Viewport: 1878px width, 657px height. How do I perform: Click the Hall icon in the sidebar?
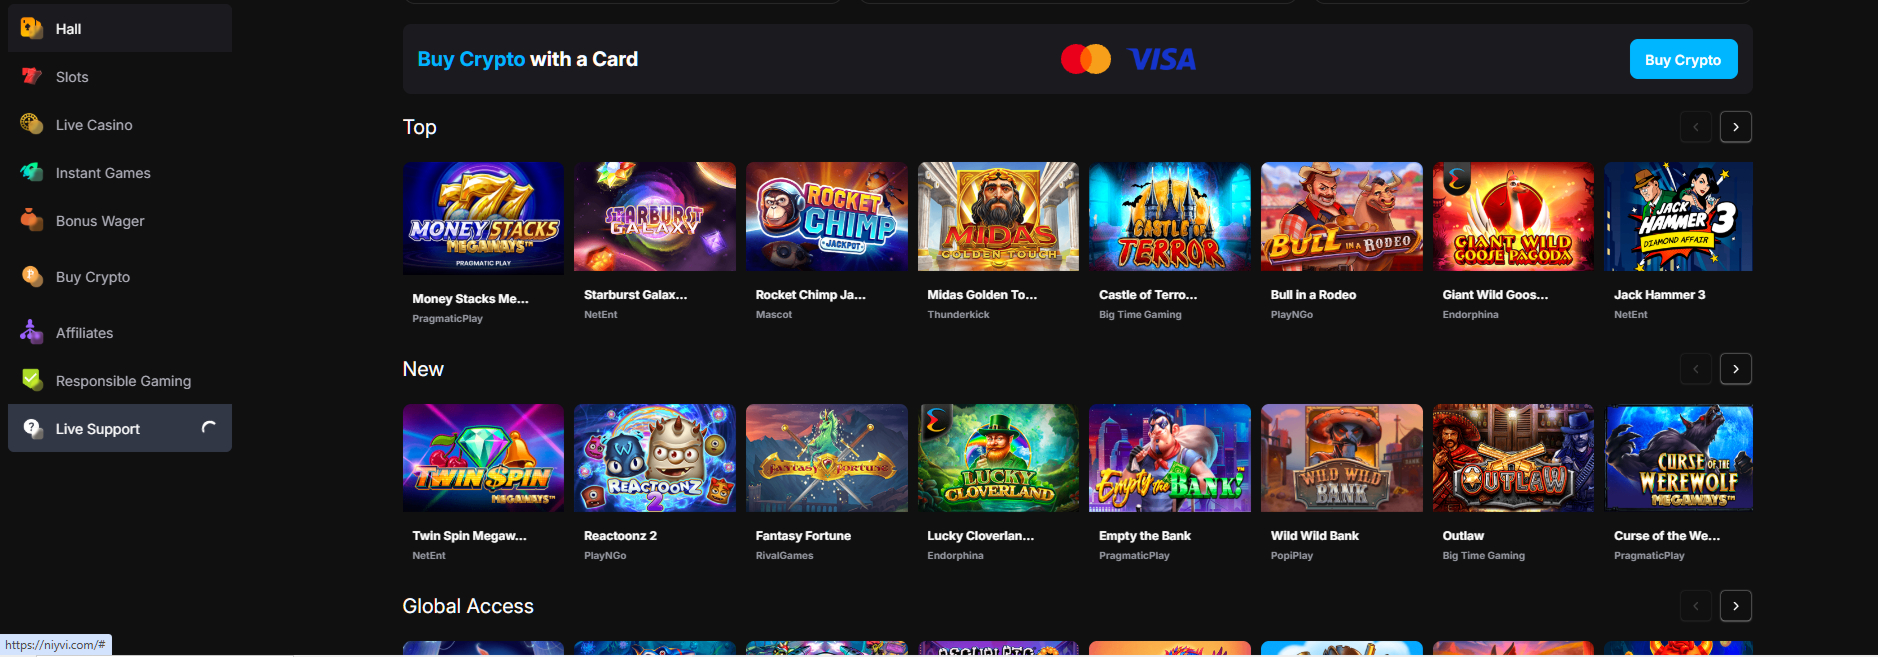pyautogui.click(x=32, y=28)
